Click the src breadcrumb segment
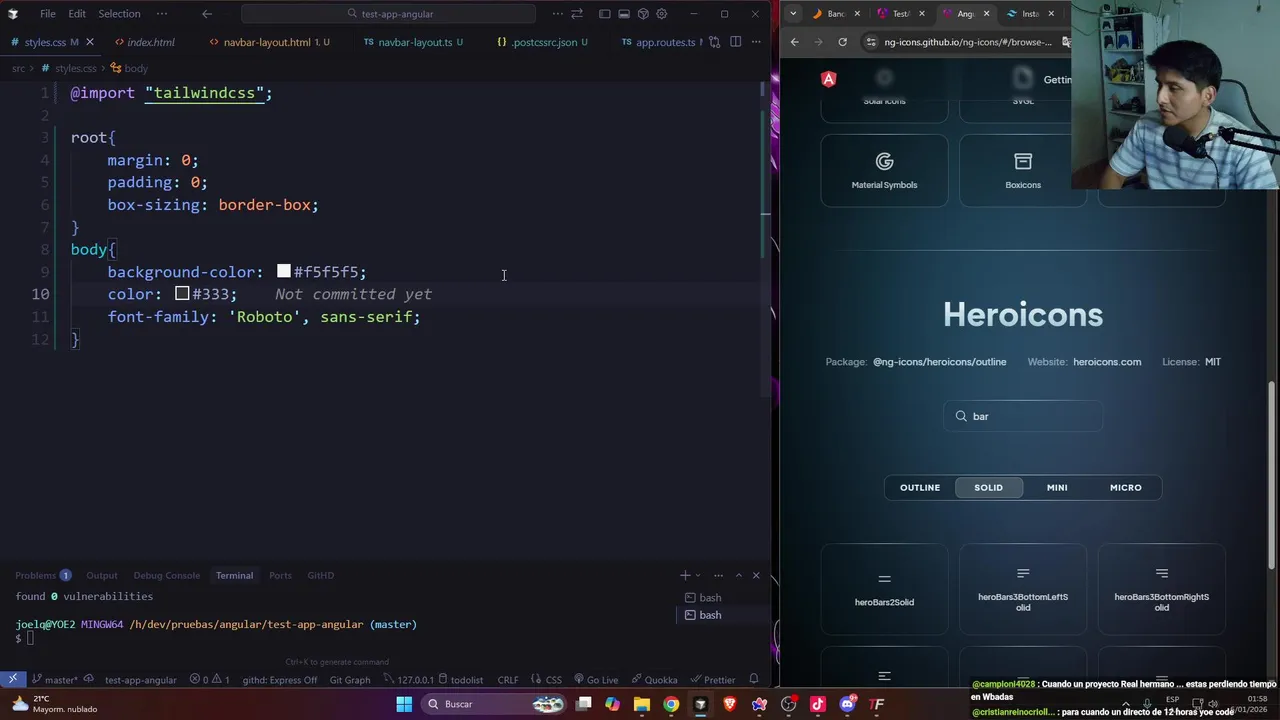Screen dimensions: 1280x720 click(18, 68)
